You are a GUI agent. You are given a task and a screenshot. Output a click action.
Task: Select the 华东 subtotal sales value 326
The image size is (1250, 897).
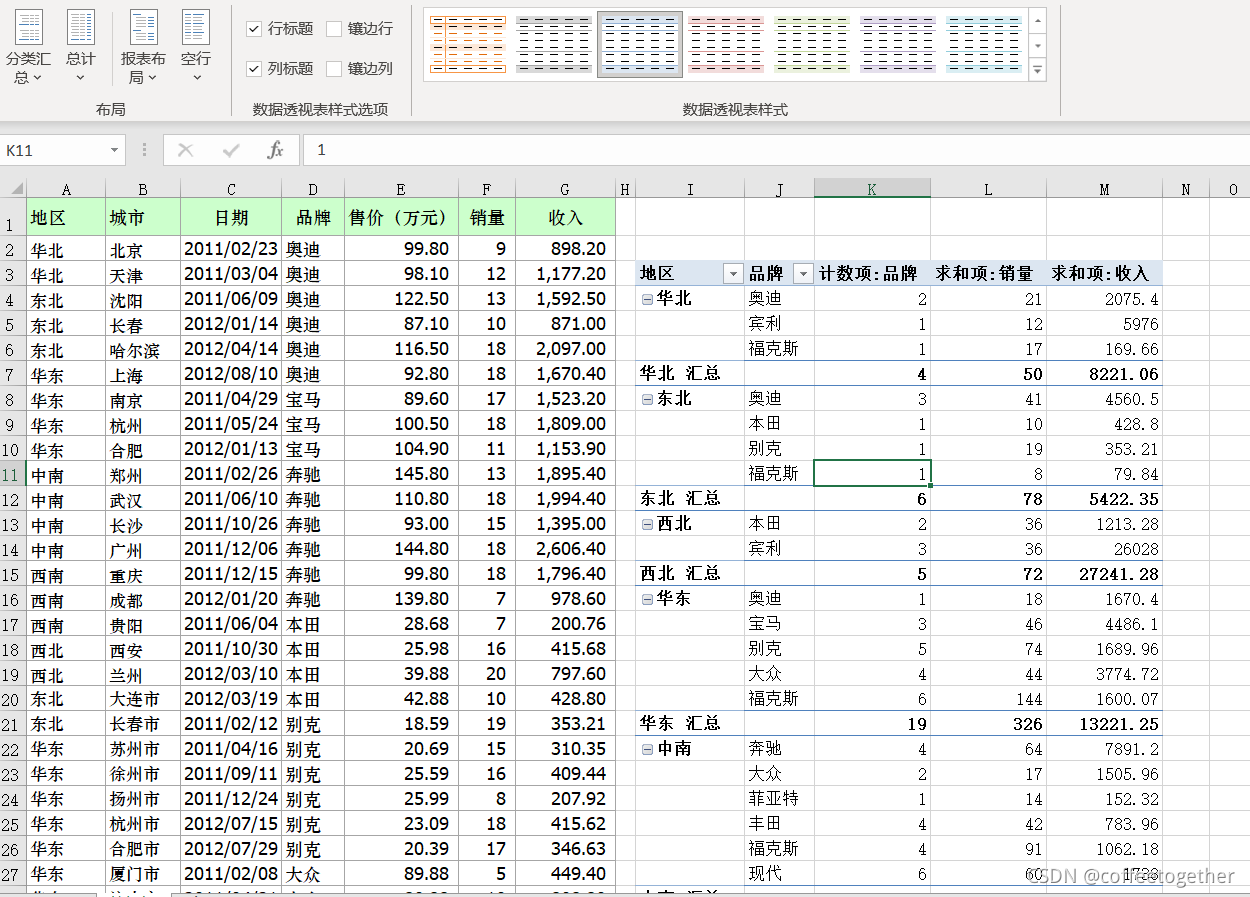pos(988,724)
